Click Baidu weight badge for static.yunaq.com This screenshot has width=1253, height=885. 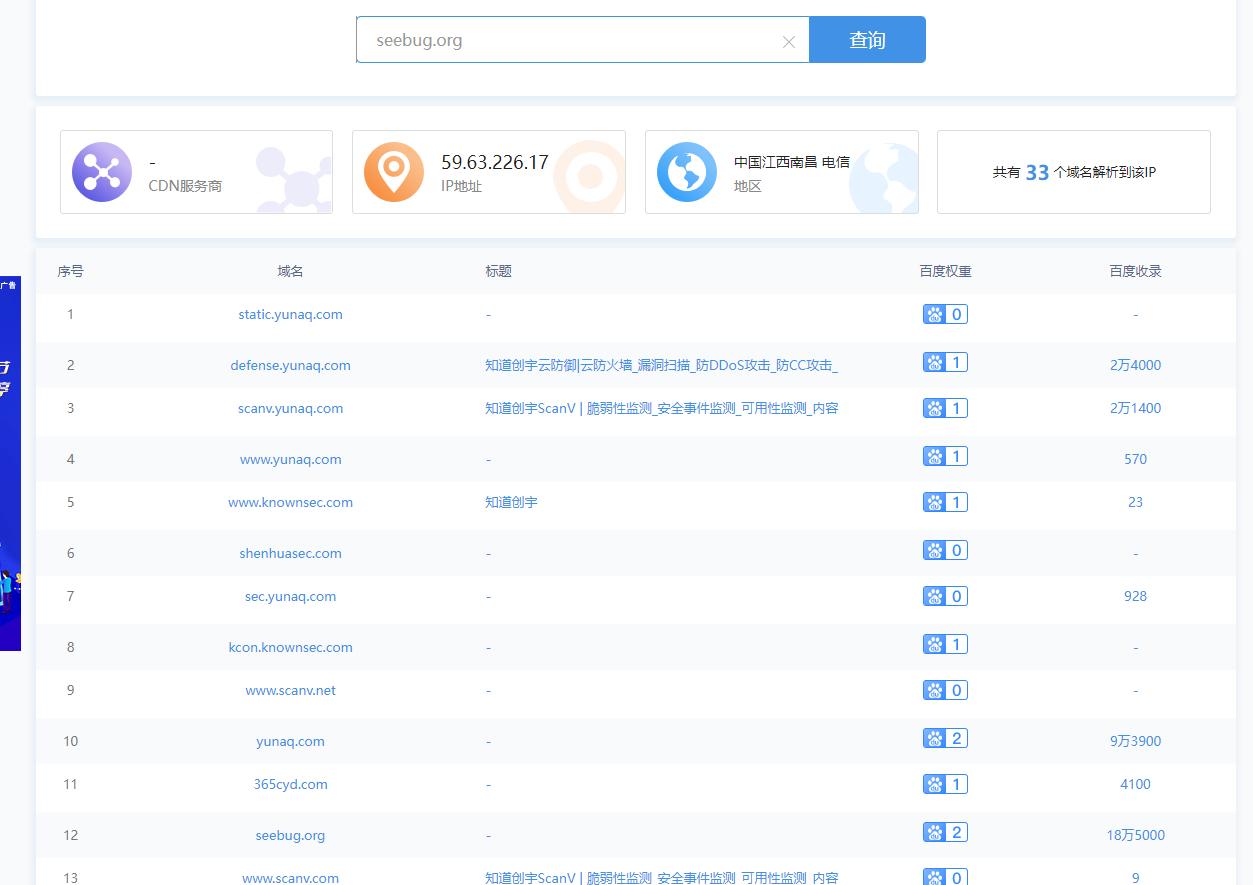945,314
